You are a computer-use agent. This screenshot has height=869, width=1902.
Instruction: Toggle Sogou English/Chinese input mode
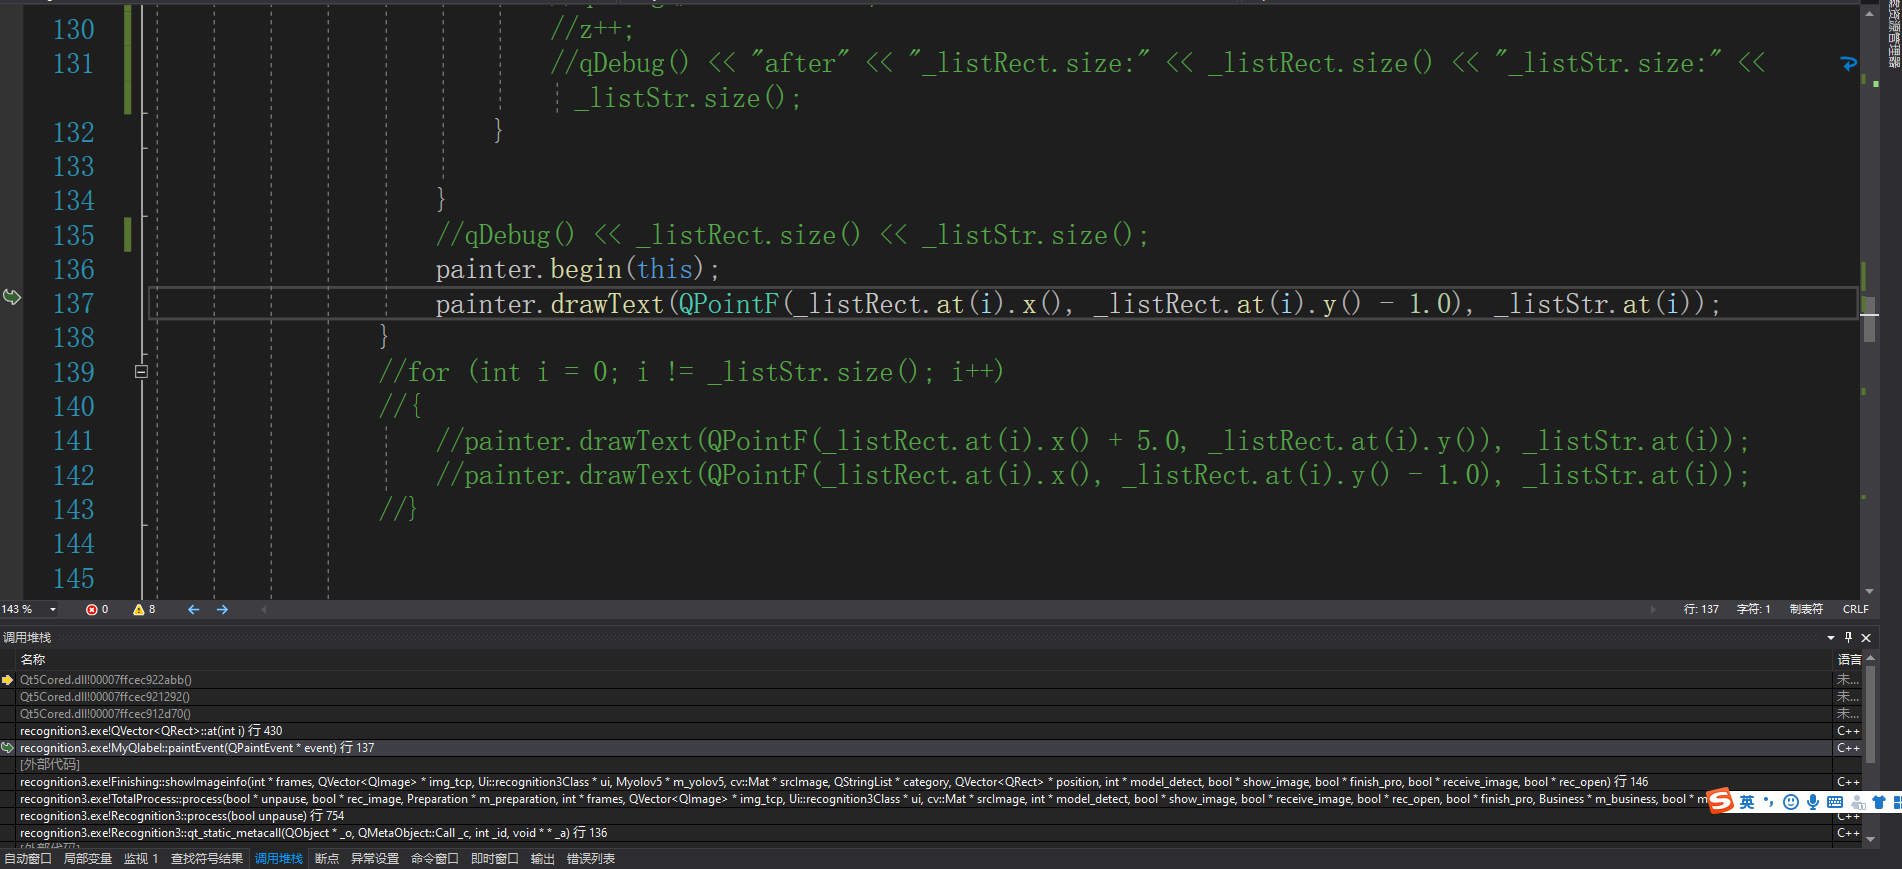(x=1747, y=802)
